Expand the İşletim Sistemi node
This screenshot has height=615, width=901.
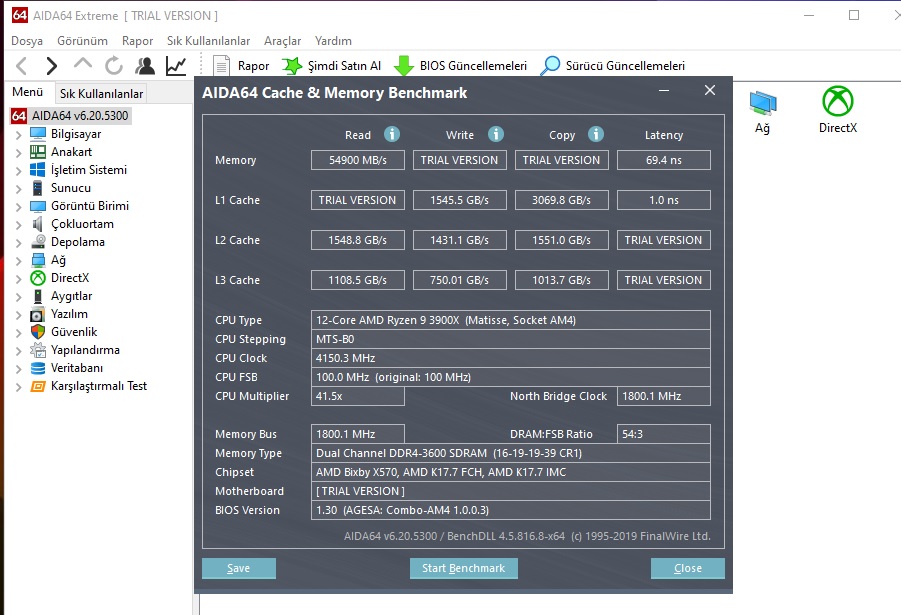tap(18, 171)
